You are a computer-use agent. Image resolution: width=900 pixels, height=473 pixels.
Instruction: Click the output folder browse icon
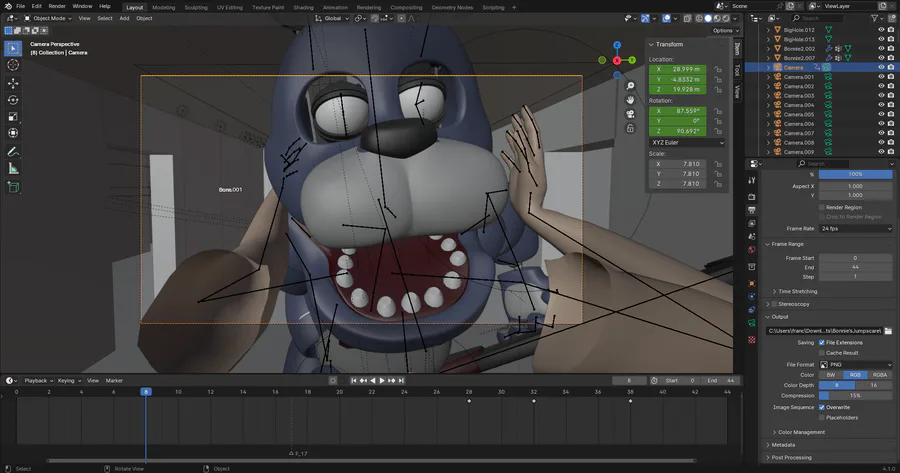888,331
